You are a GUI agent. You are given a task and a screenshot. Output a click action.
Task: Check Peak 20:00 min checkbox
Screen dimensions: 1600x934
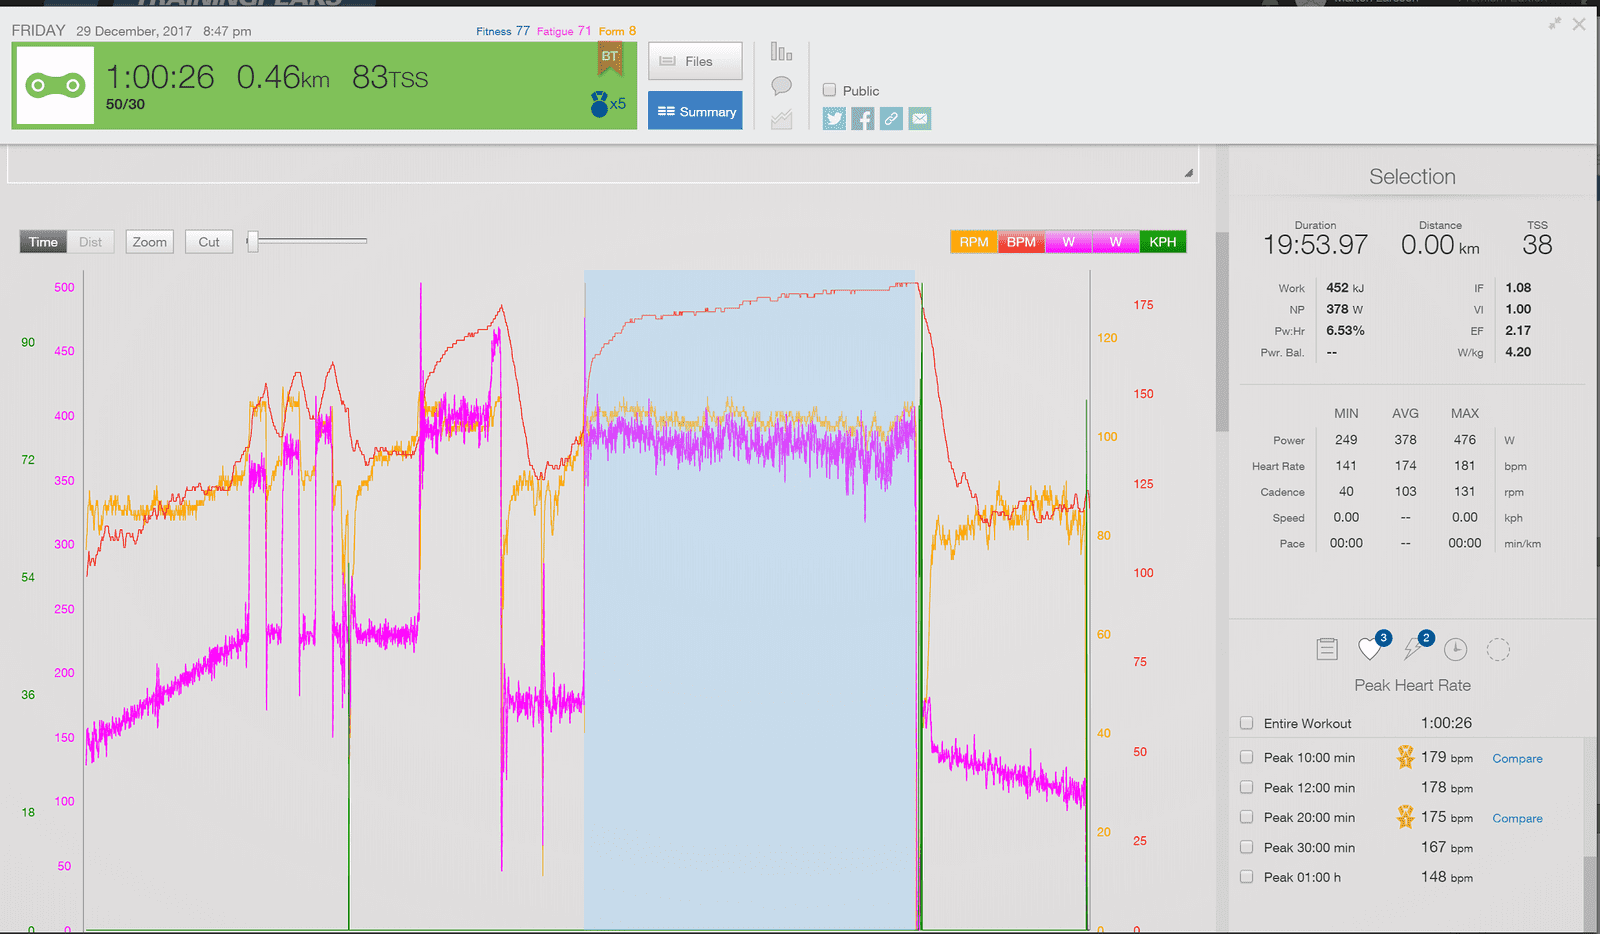[1246, 817]
